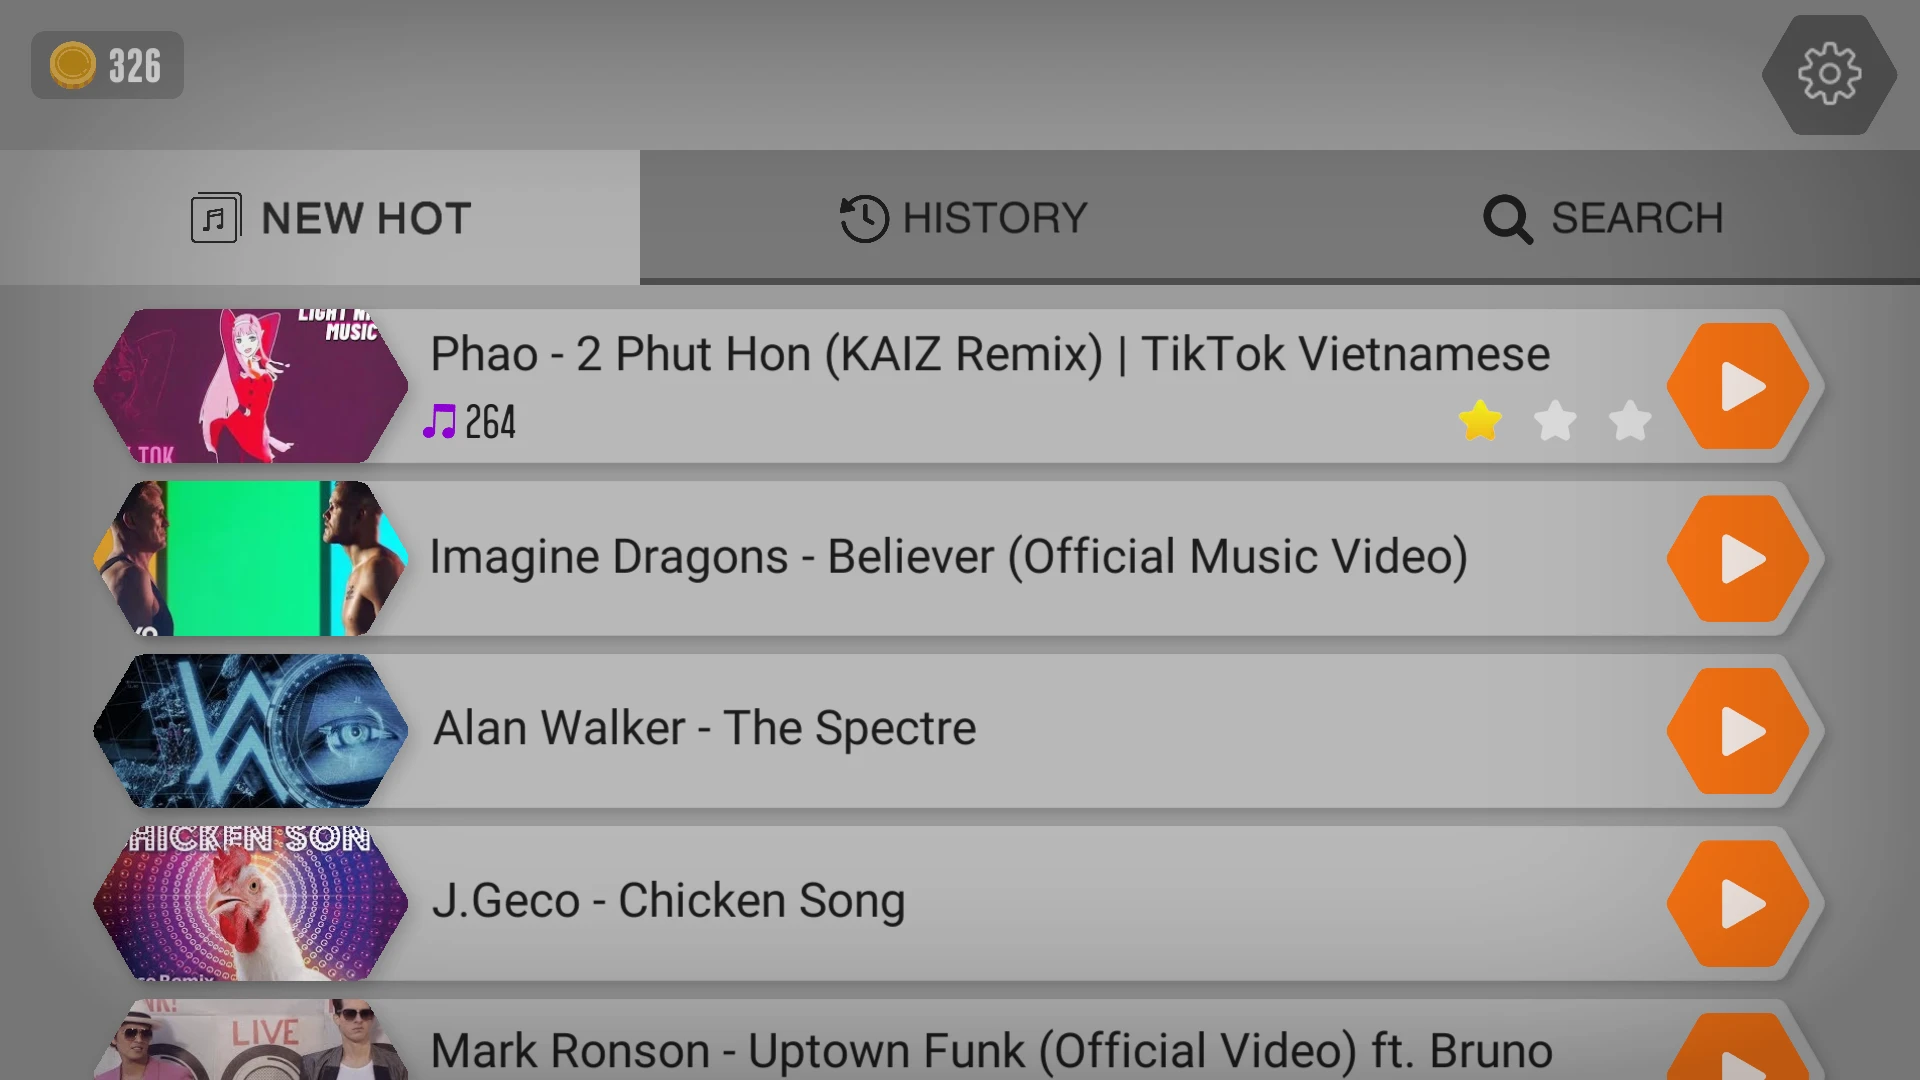Select the New Hot tab

click(331, 218)
